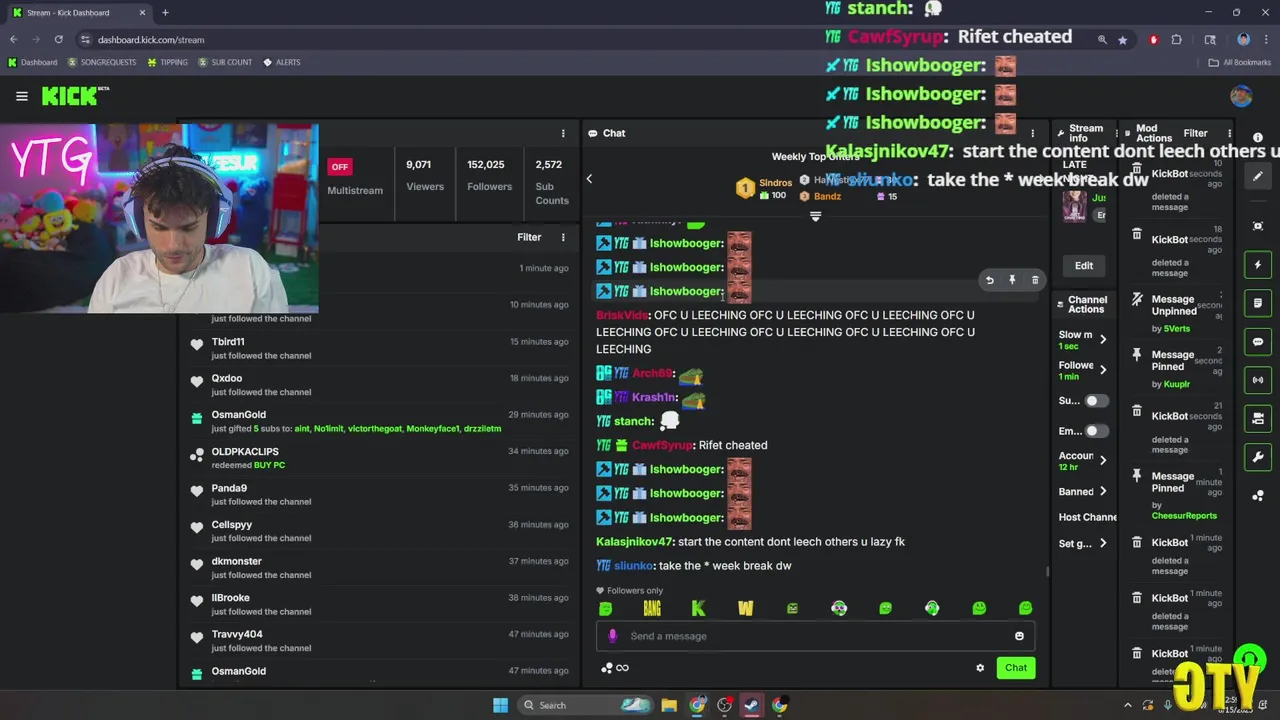The width and height of the screenshot is (1280, 720).
Task: Expand Slow mode settings chevron
Action: pyautogui.click(x=1103, y=339)
